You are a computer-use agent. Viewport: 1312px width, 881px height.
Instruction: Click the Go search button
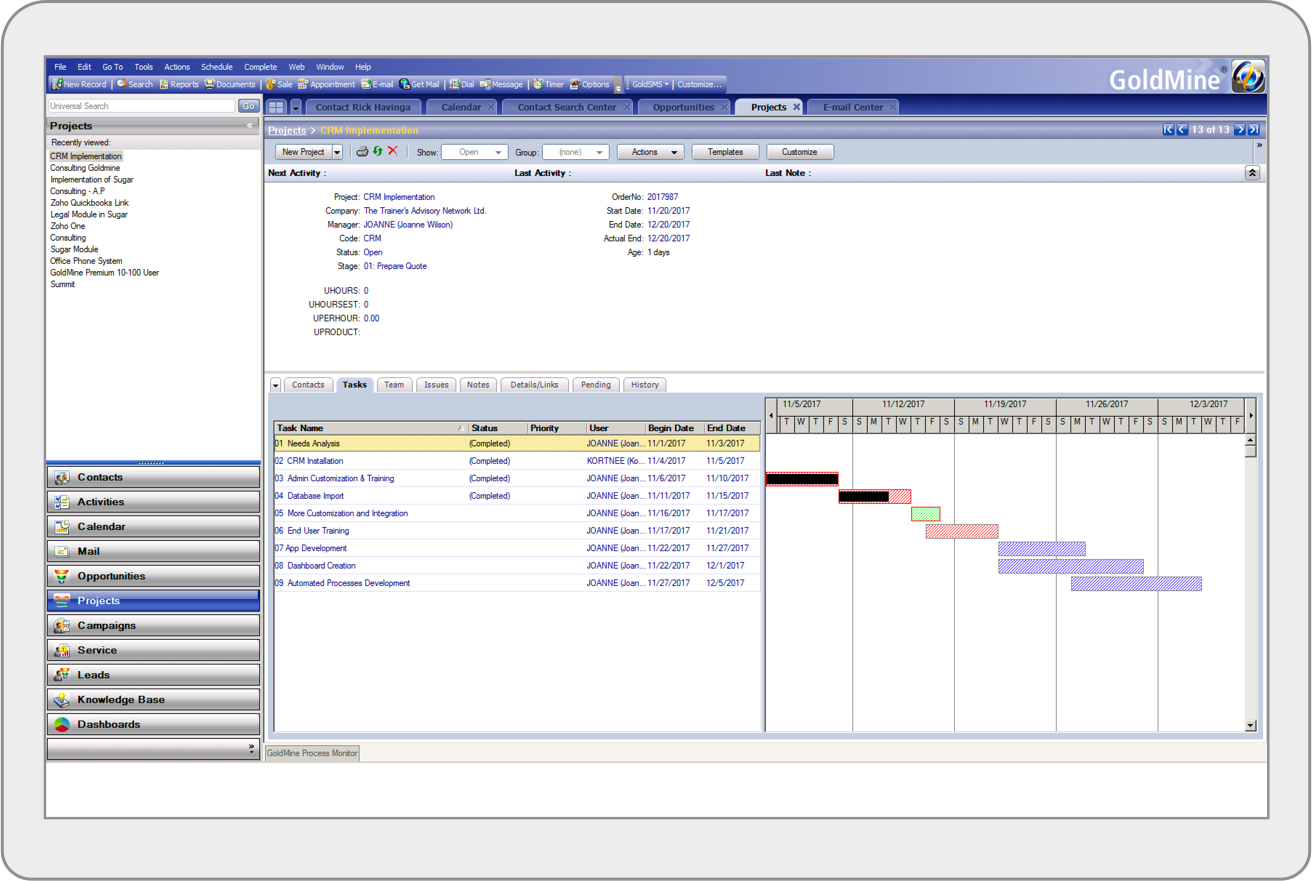point(248,106)
